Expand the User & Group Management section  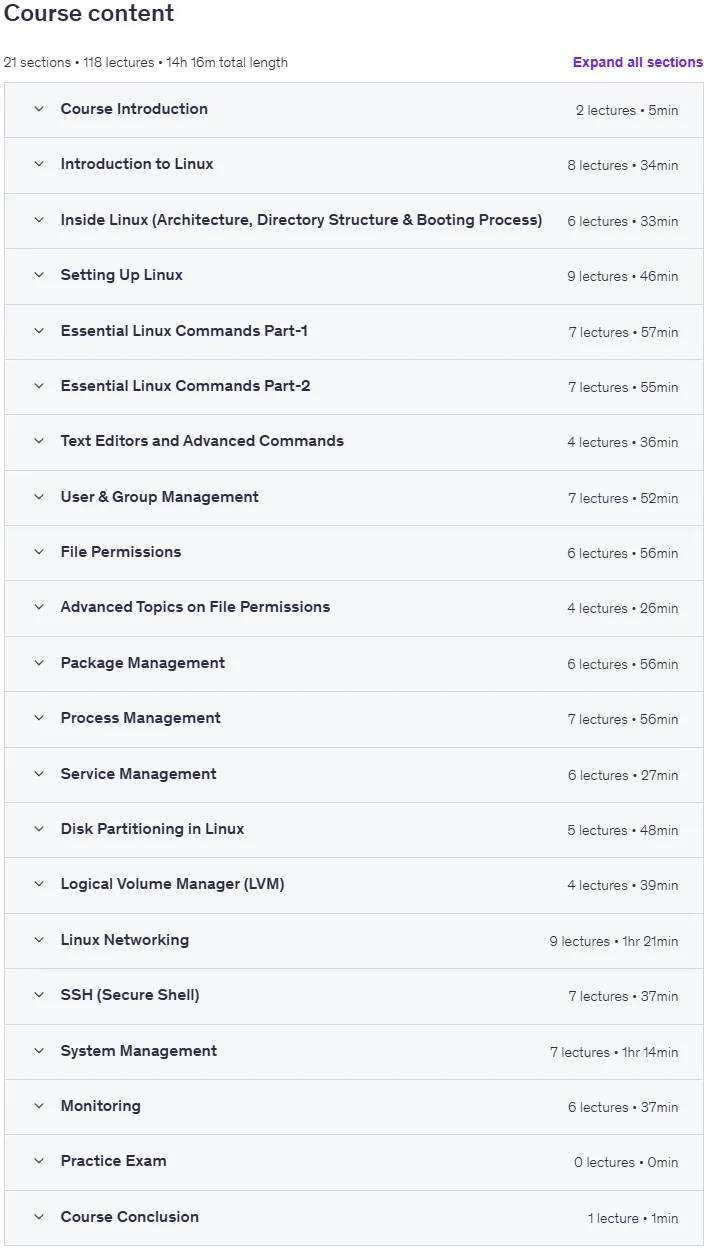(354, 497)
